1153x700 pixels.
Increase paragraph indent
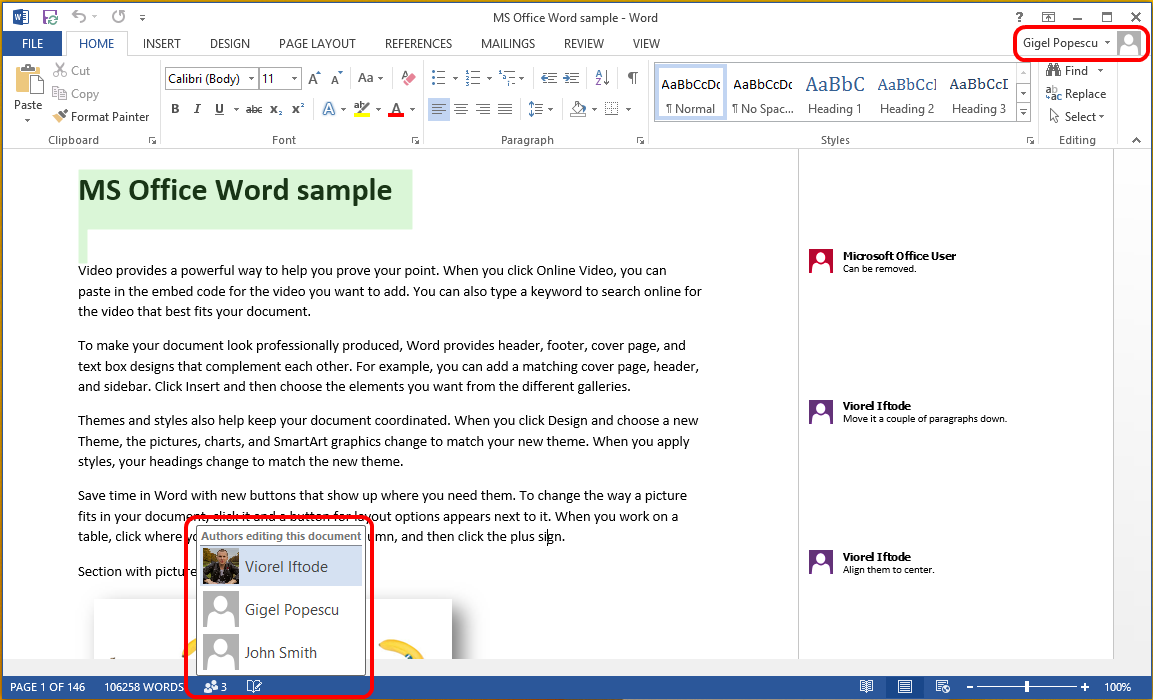571,78
